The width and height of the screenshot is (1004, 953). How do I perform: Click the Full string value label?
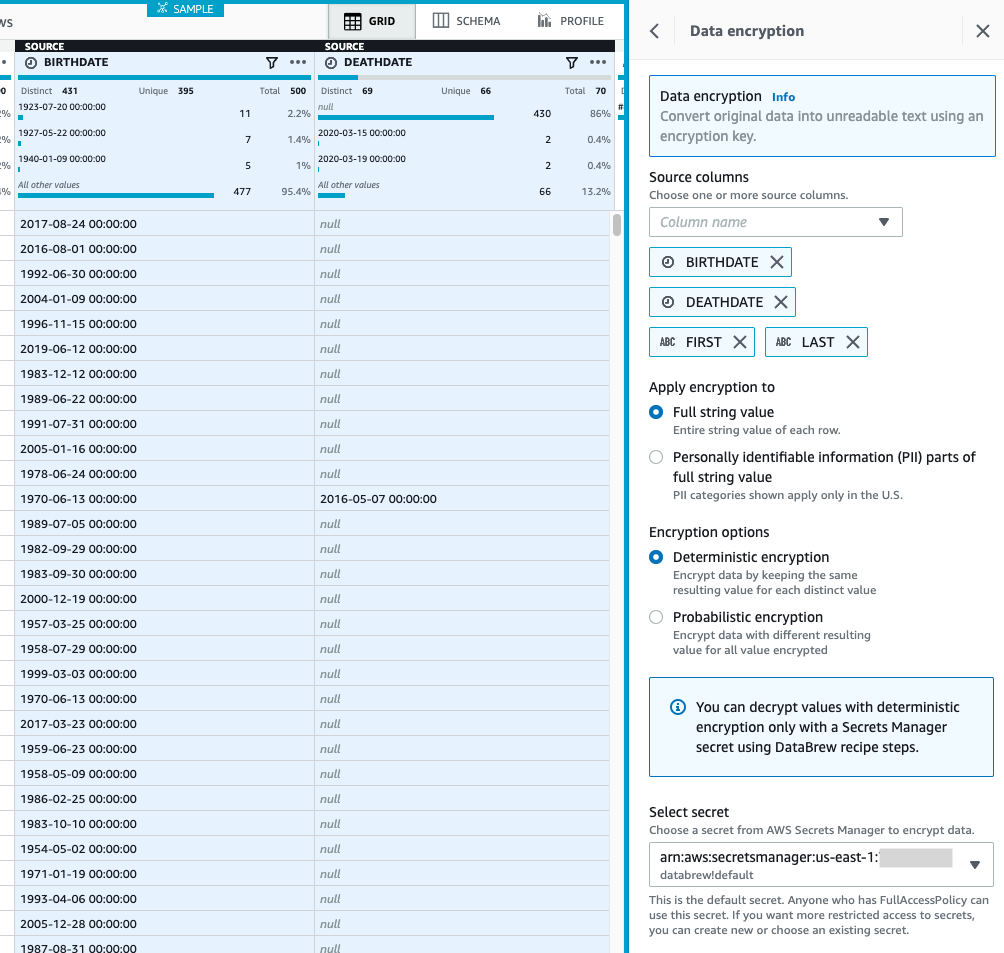click(x=723, y=412)
